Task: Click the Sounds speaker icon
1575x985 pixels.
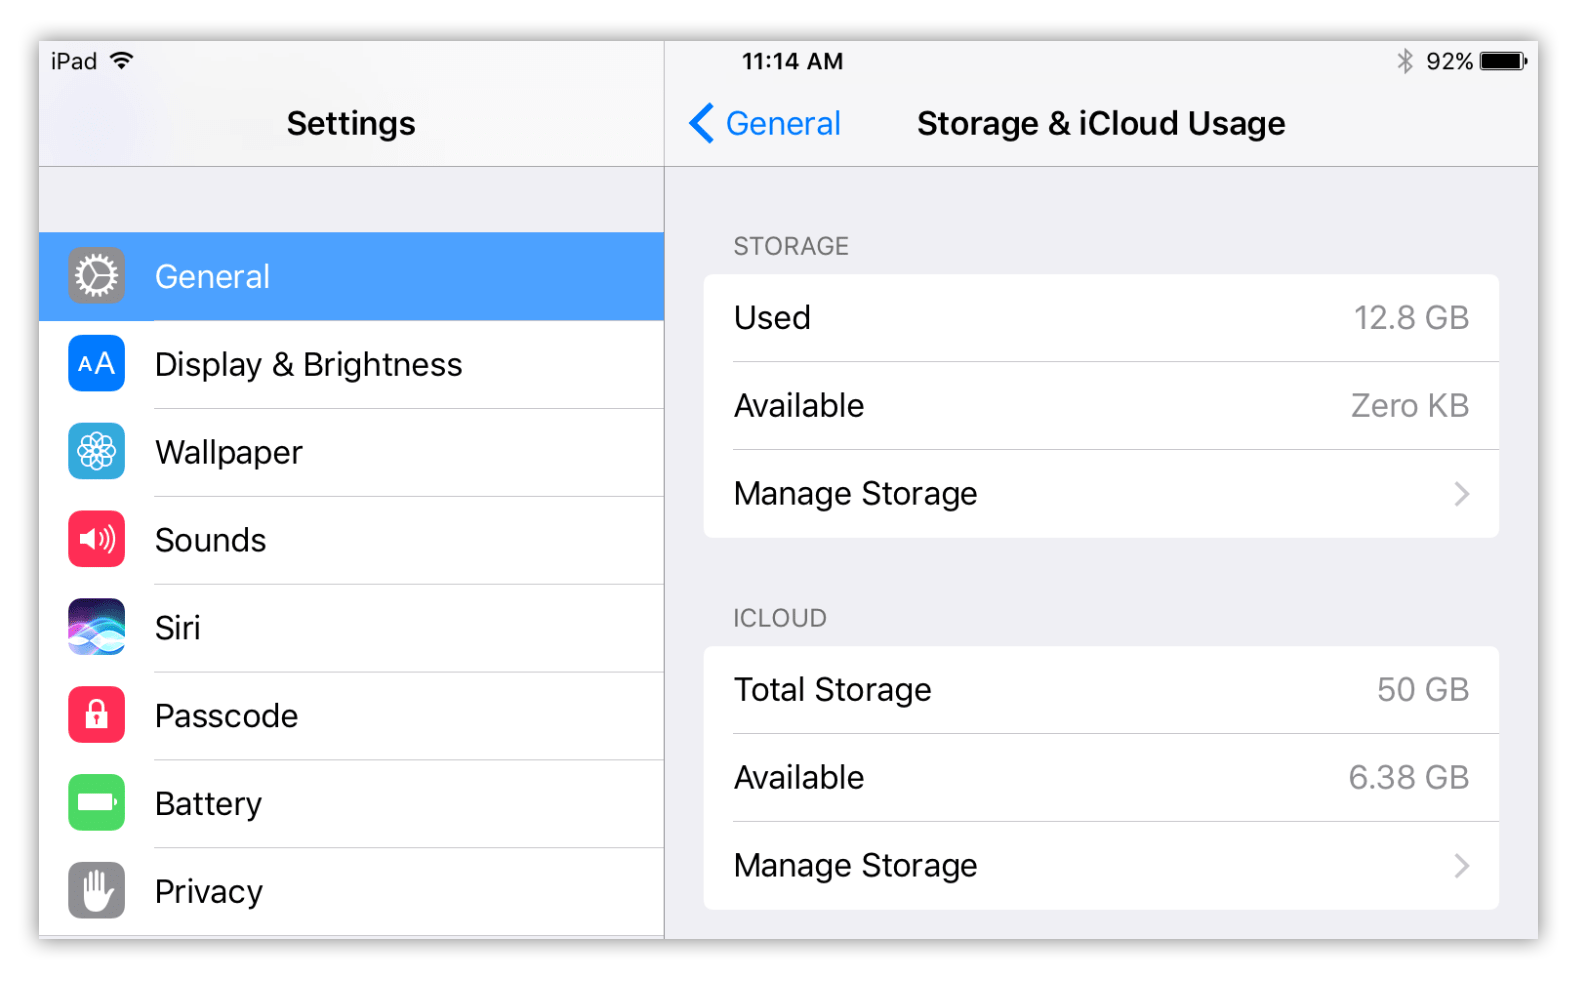Action: 96,540
